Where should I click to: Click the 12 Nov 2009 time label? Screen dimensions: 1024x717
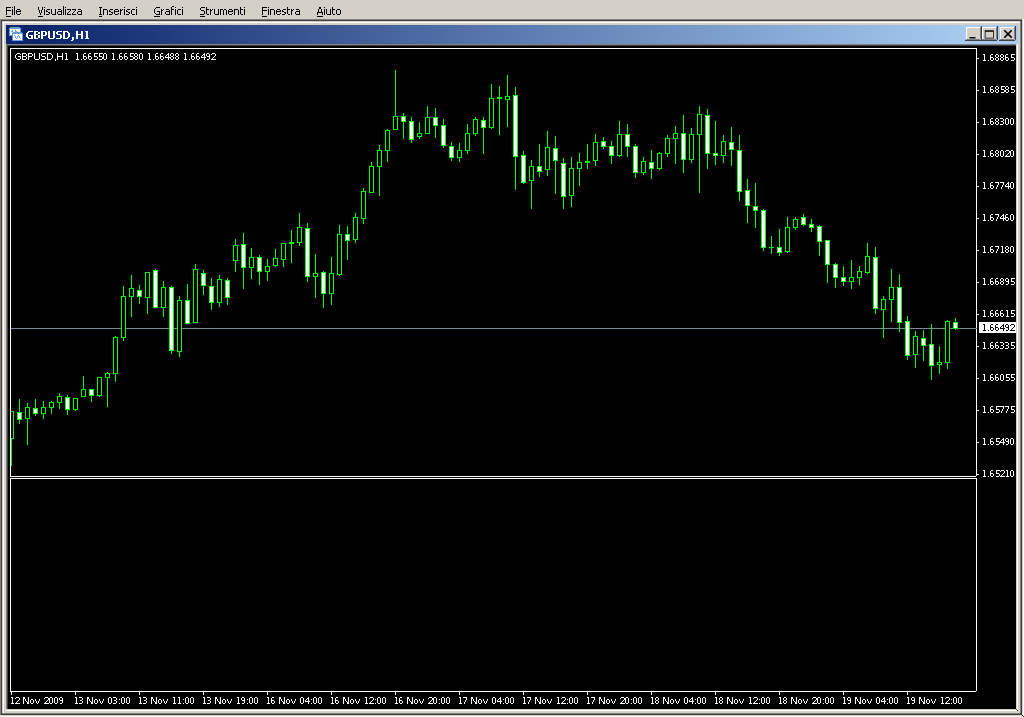click(37, 701)
